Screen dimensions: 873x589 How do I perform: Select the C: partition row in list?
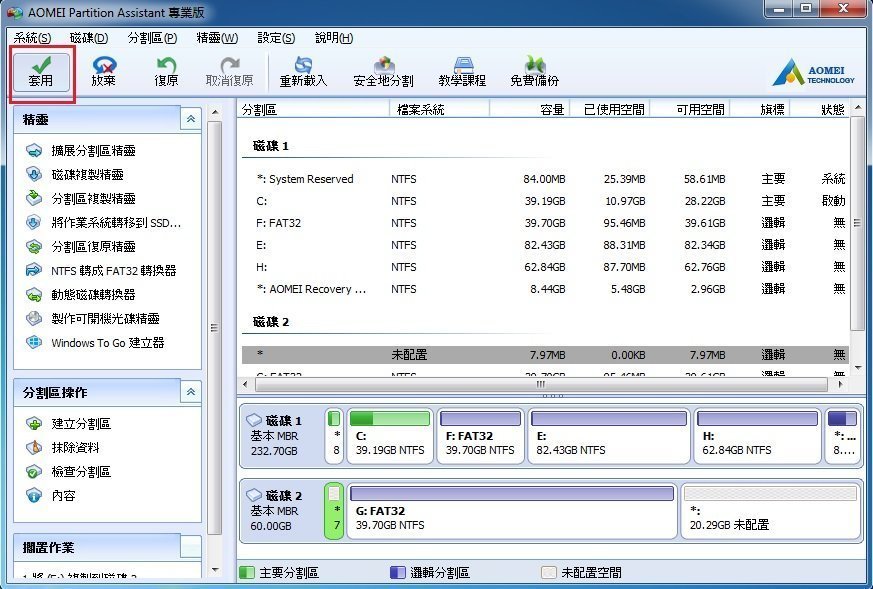546,201
